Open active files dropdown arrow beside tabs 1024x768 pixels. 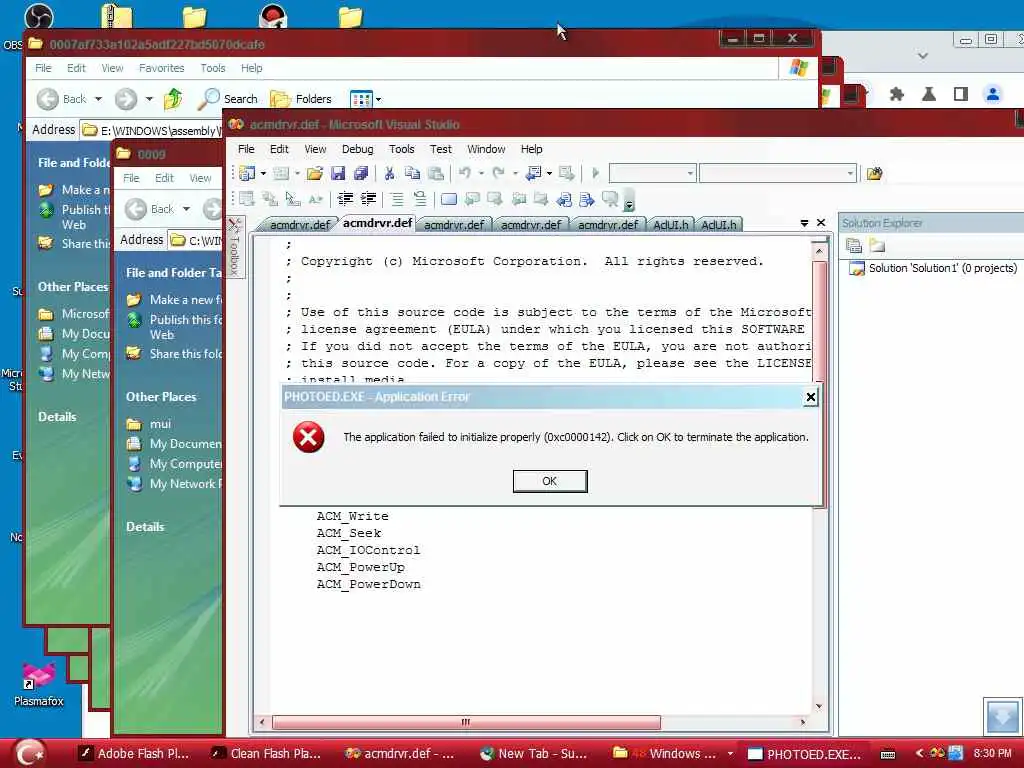(804, 223)
